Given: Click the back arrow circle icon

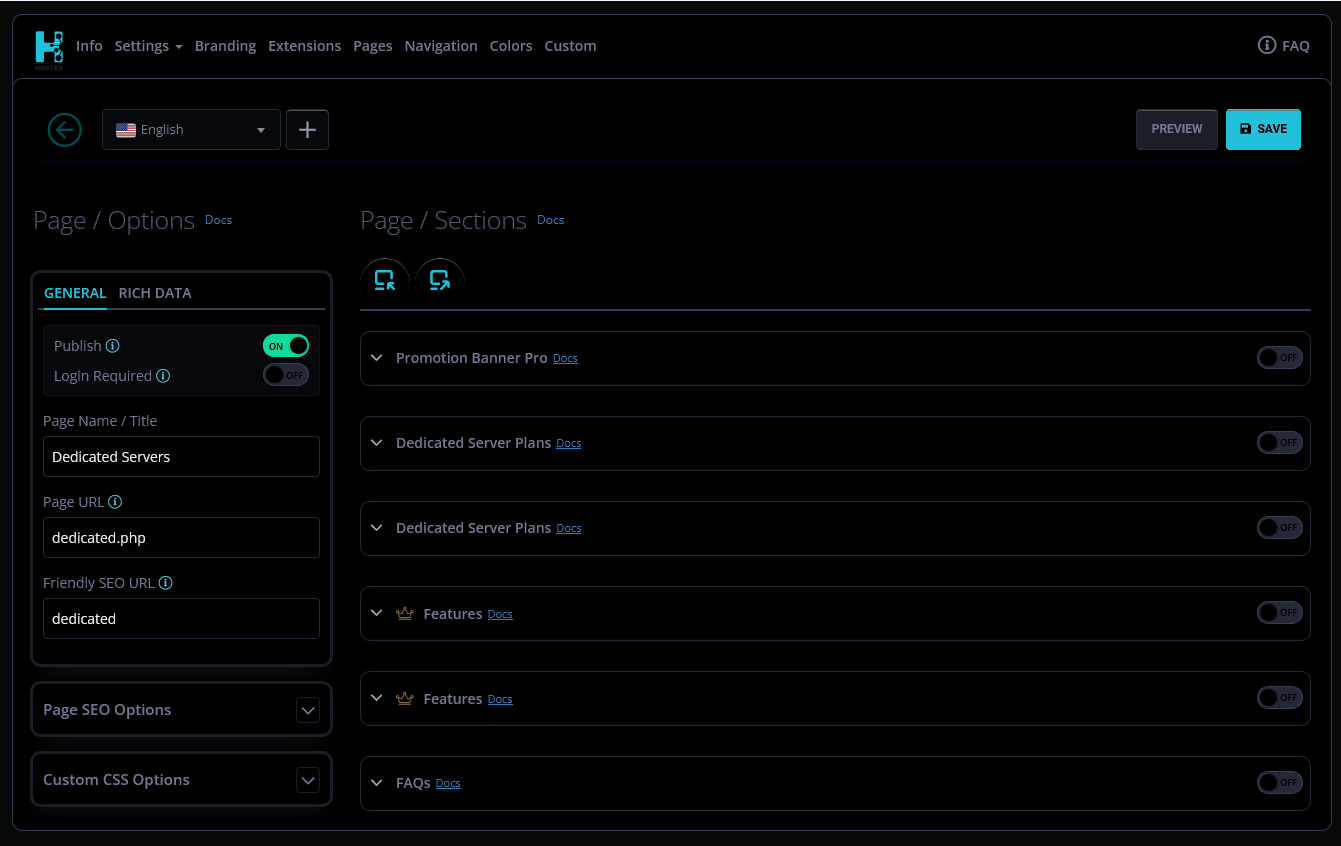Looking at the screenshot, I should click(65, 130).
